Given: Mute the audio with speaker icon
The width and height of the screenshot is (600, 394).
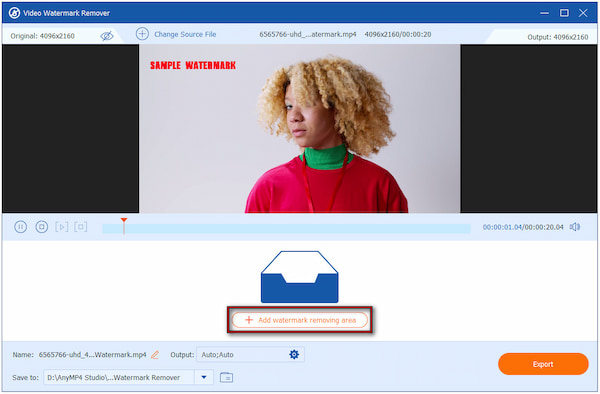Looking at the screenshot, I should 574,227.
